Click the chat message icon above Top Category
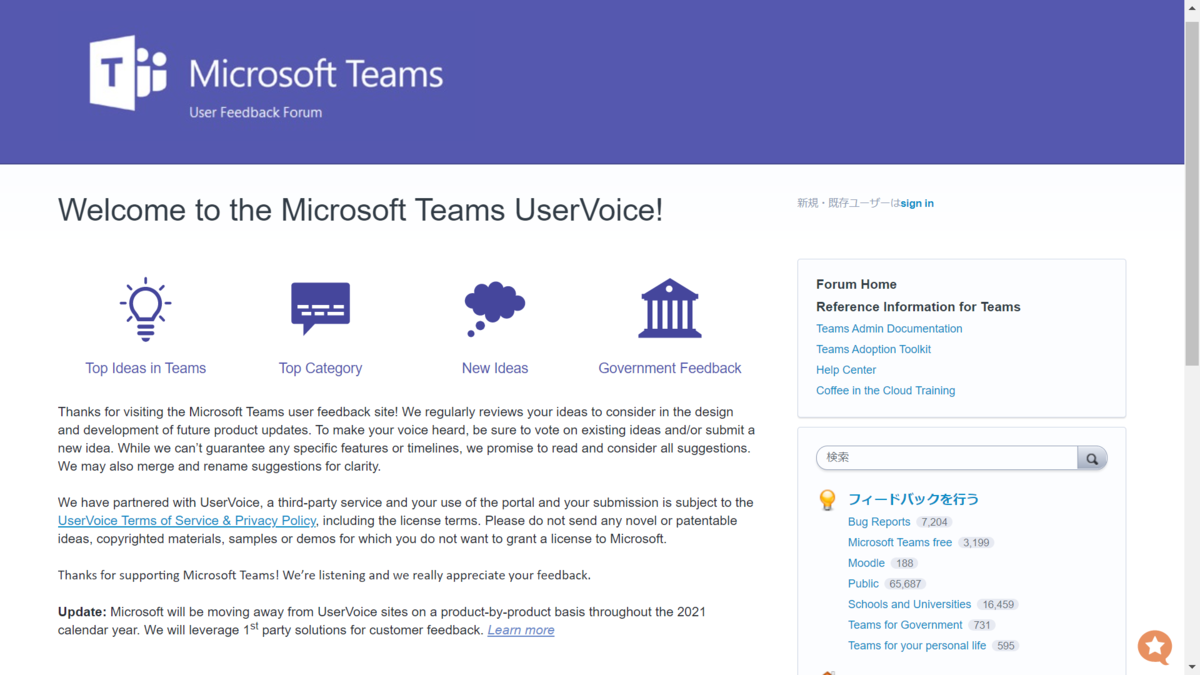This screenshot has height=675, width=1200. coord(320,309)
